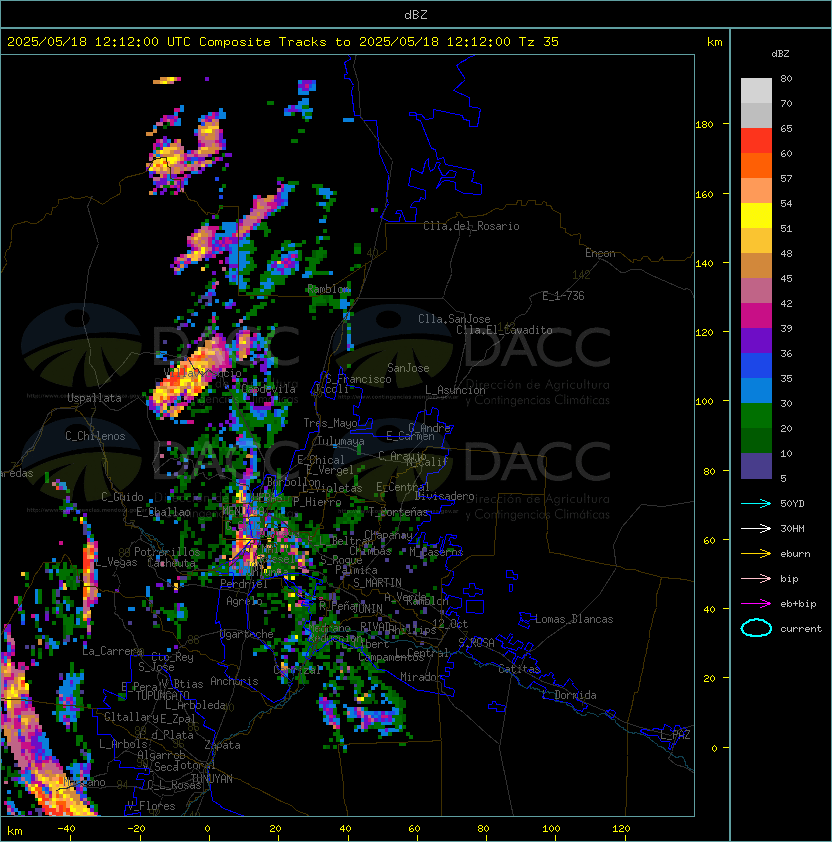832x842 pixels.
Task: Click the 'Zapata' place label
Action: [222, 745]
